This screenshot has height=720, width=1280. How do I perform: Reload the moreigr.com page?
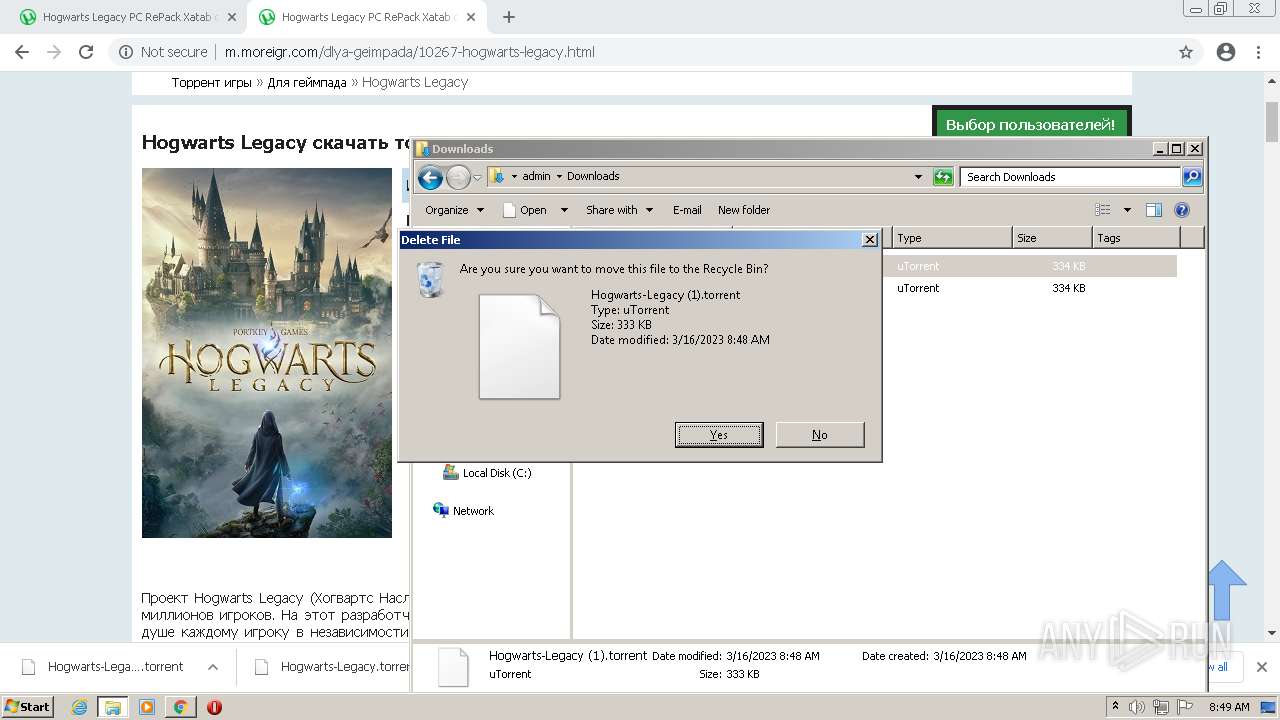86,52
